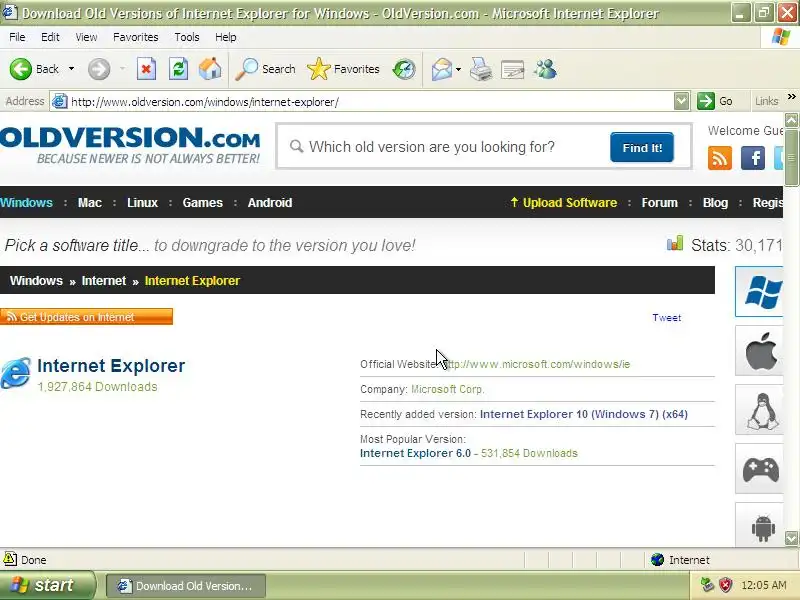Expand the Links toolbar chevron
Image resolution: width=800 pixels, height=600 pixels.
coord(791,96)
